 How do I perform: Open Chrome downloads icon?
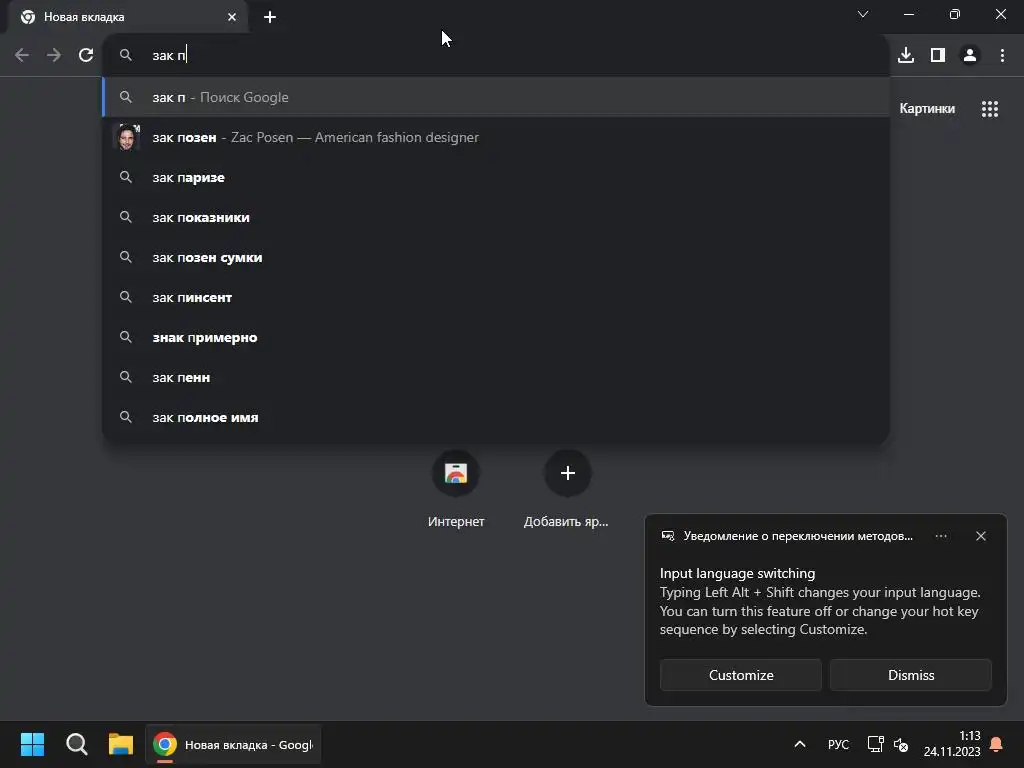[906, 55]
